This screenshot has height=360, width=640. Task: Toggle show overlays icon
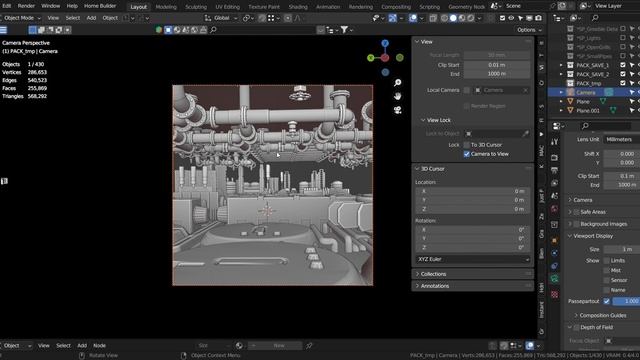click(413, 18)
